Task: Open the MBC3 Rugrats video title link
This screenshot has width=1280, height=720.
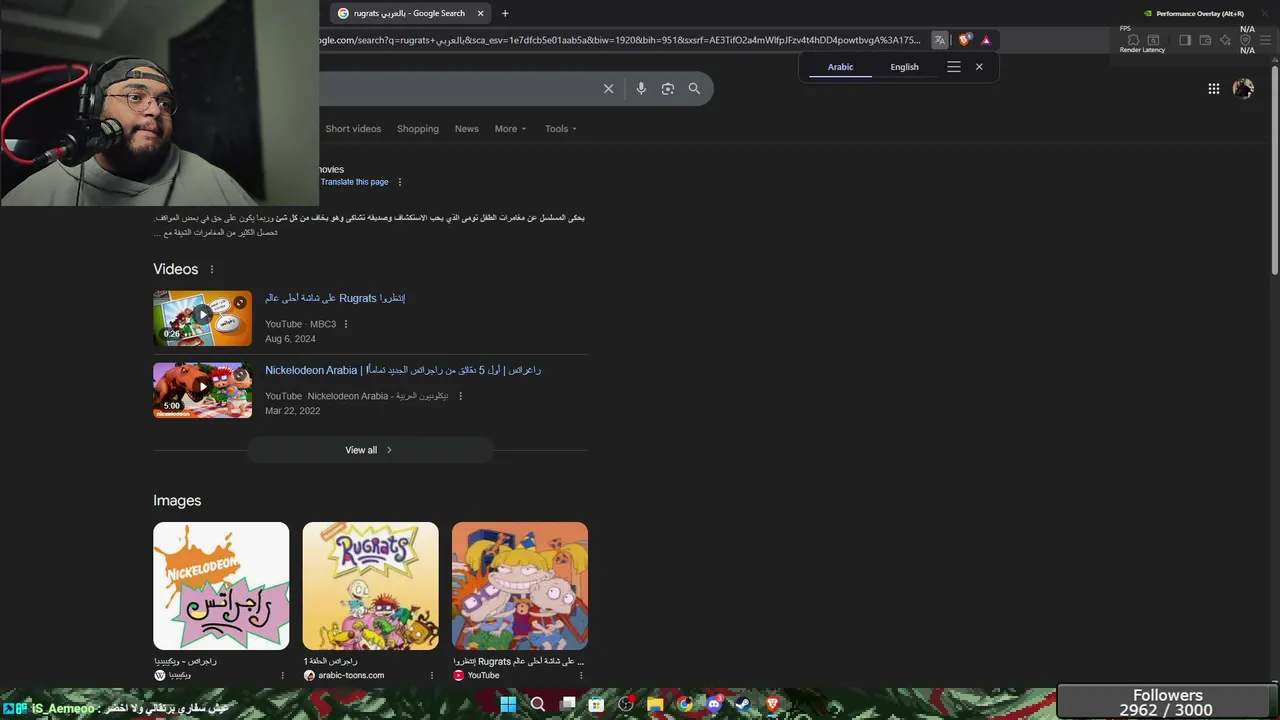Action: coord(335,298)
